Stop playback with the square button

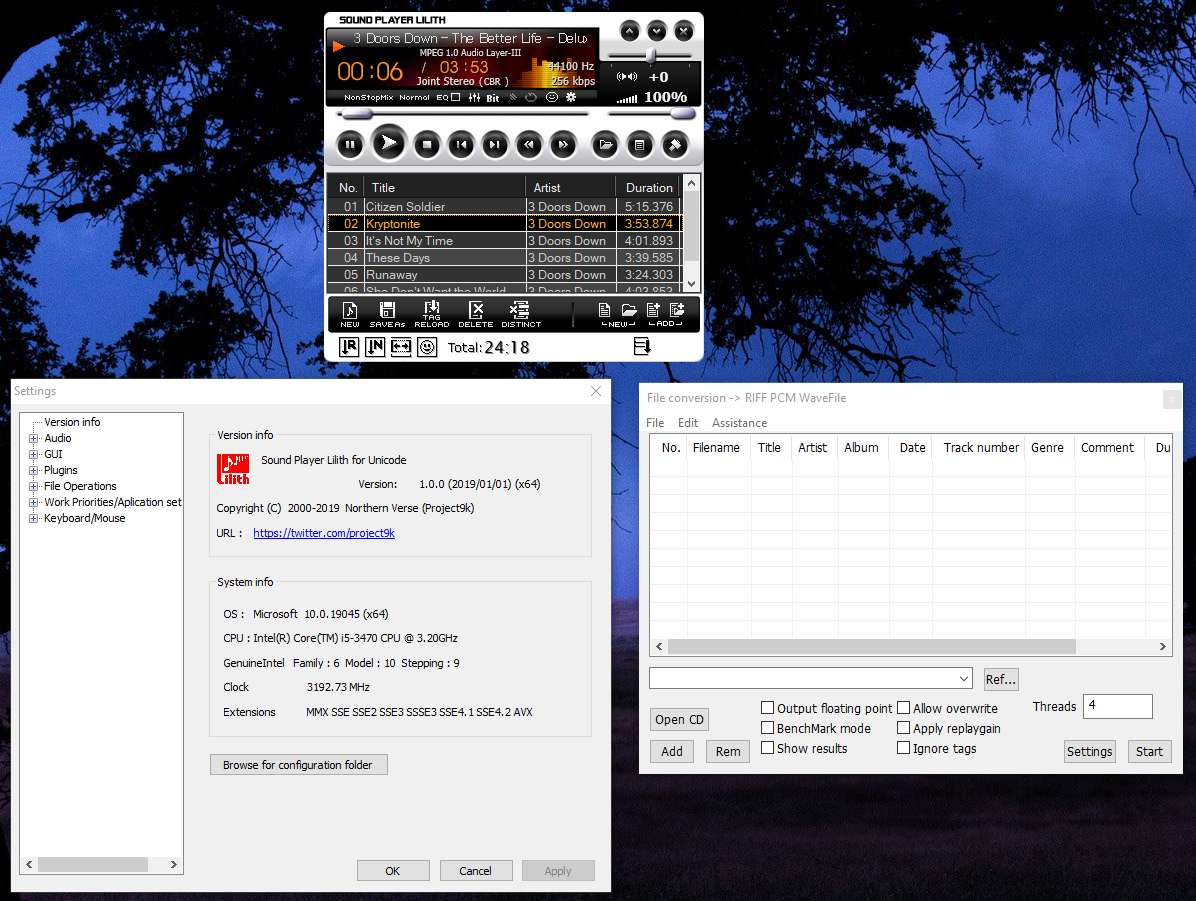427,145
